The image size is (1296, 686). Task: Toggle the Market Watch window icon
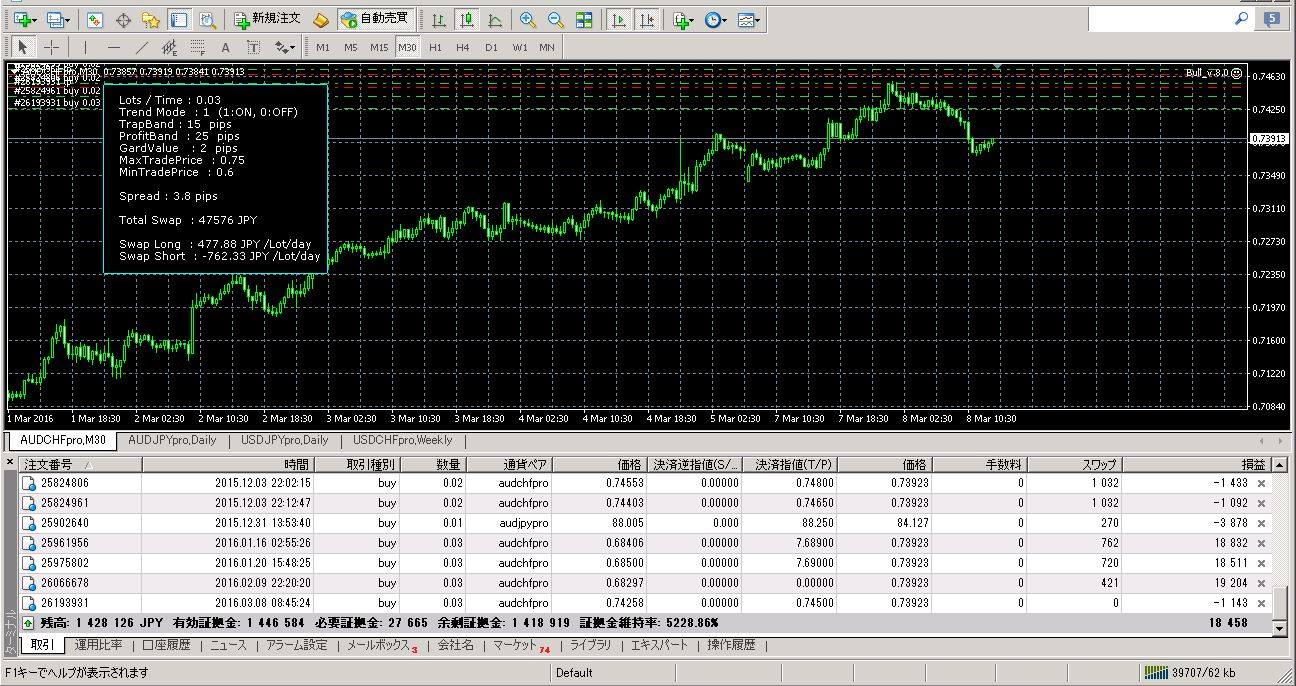tap(94, 19)
